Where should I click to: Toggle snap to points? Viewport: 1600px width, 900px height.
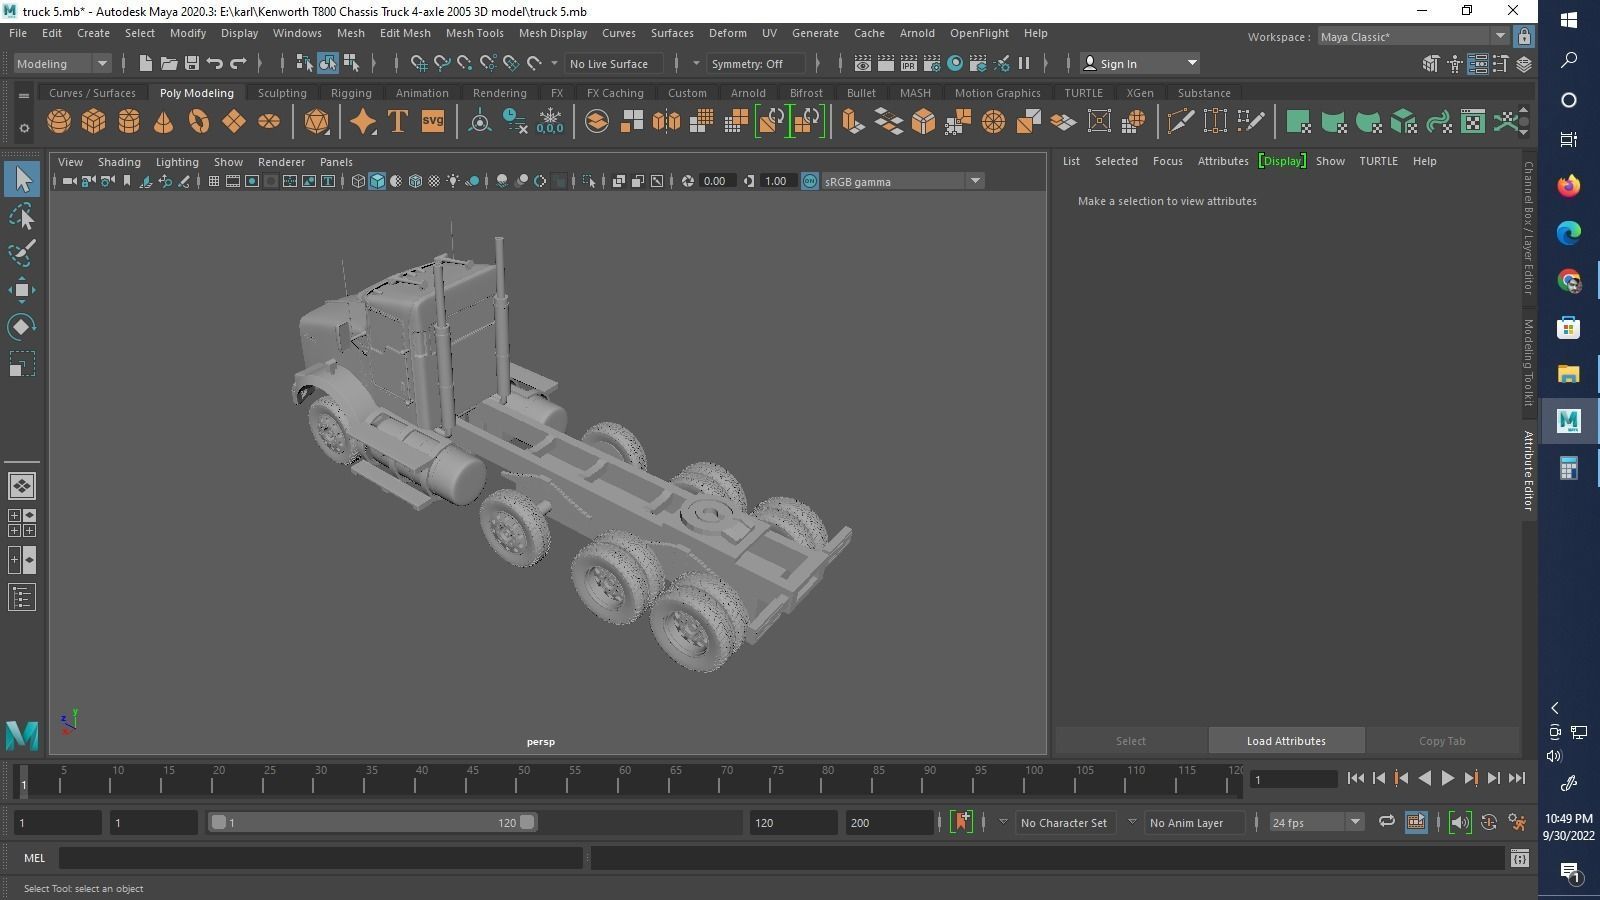(x=465, y=63)
